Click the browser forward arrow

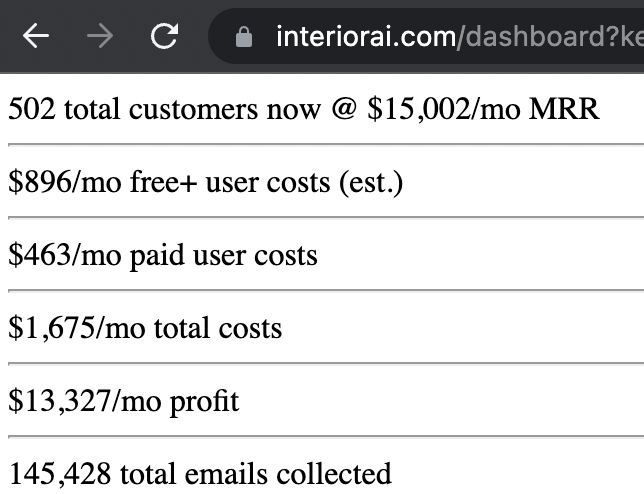pyautogui.click(x=100, y=36)
